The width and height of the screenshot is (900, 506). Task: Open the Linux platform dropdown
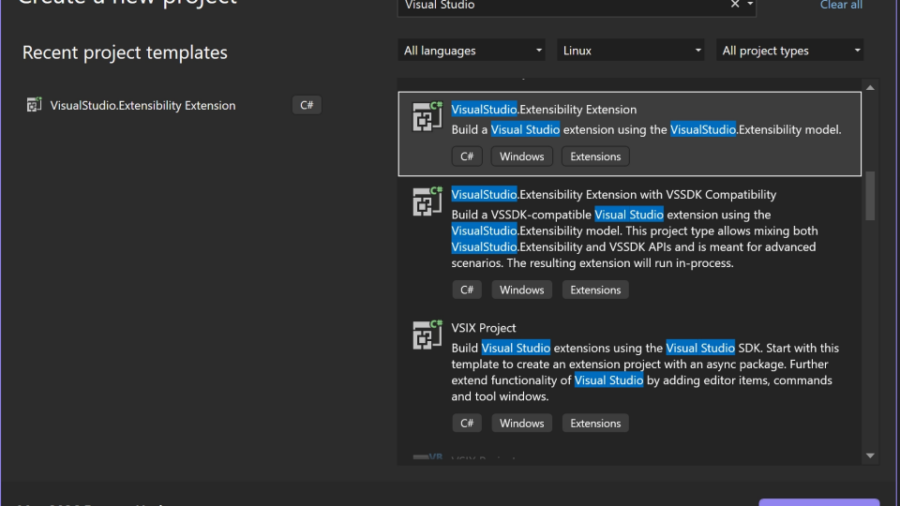coord(630,50)
